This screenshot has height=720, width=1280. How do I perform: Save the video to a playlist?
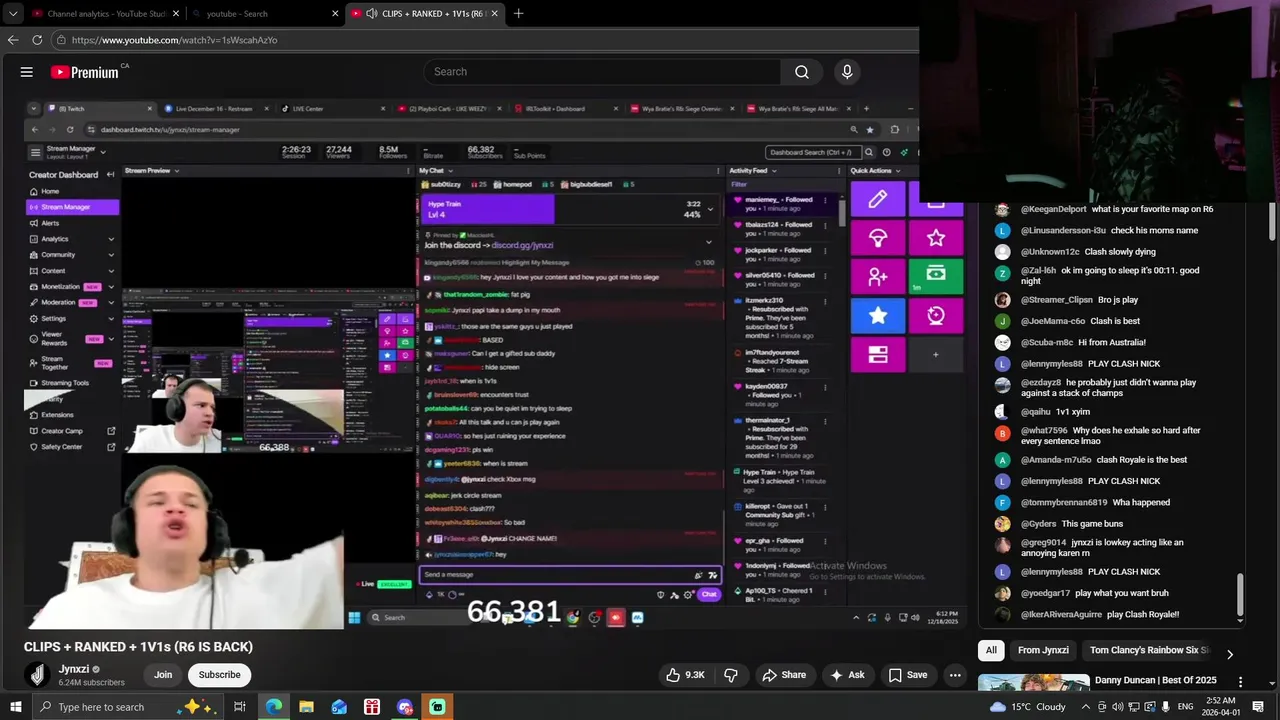[908, 675]
